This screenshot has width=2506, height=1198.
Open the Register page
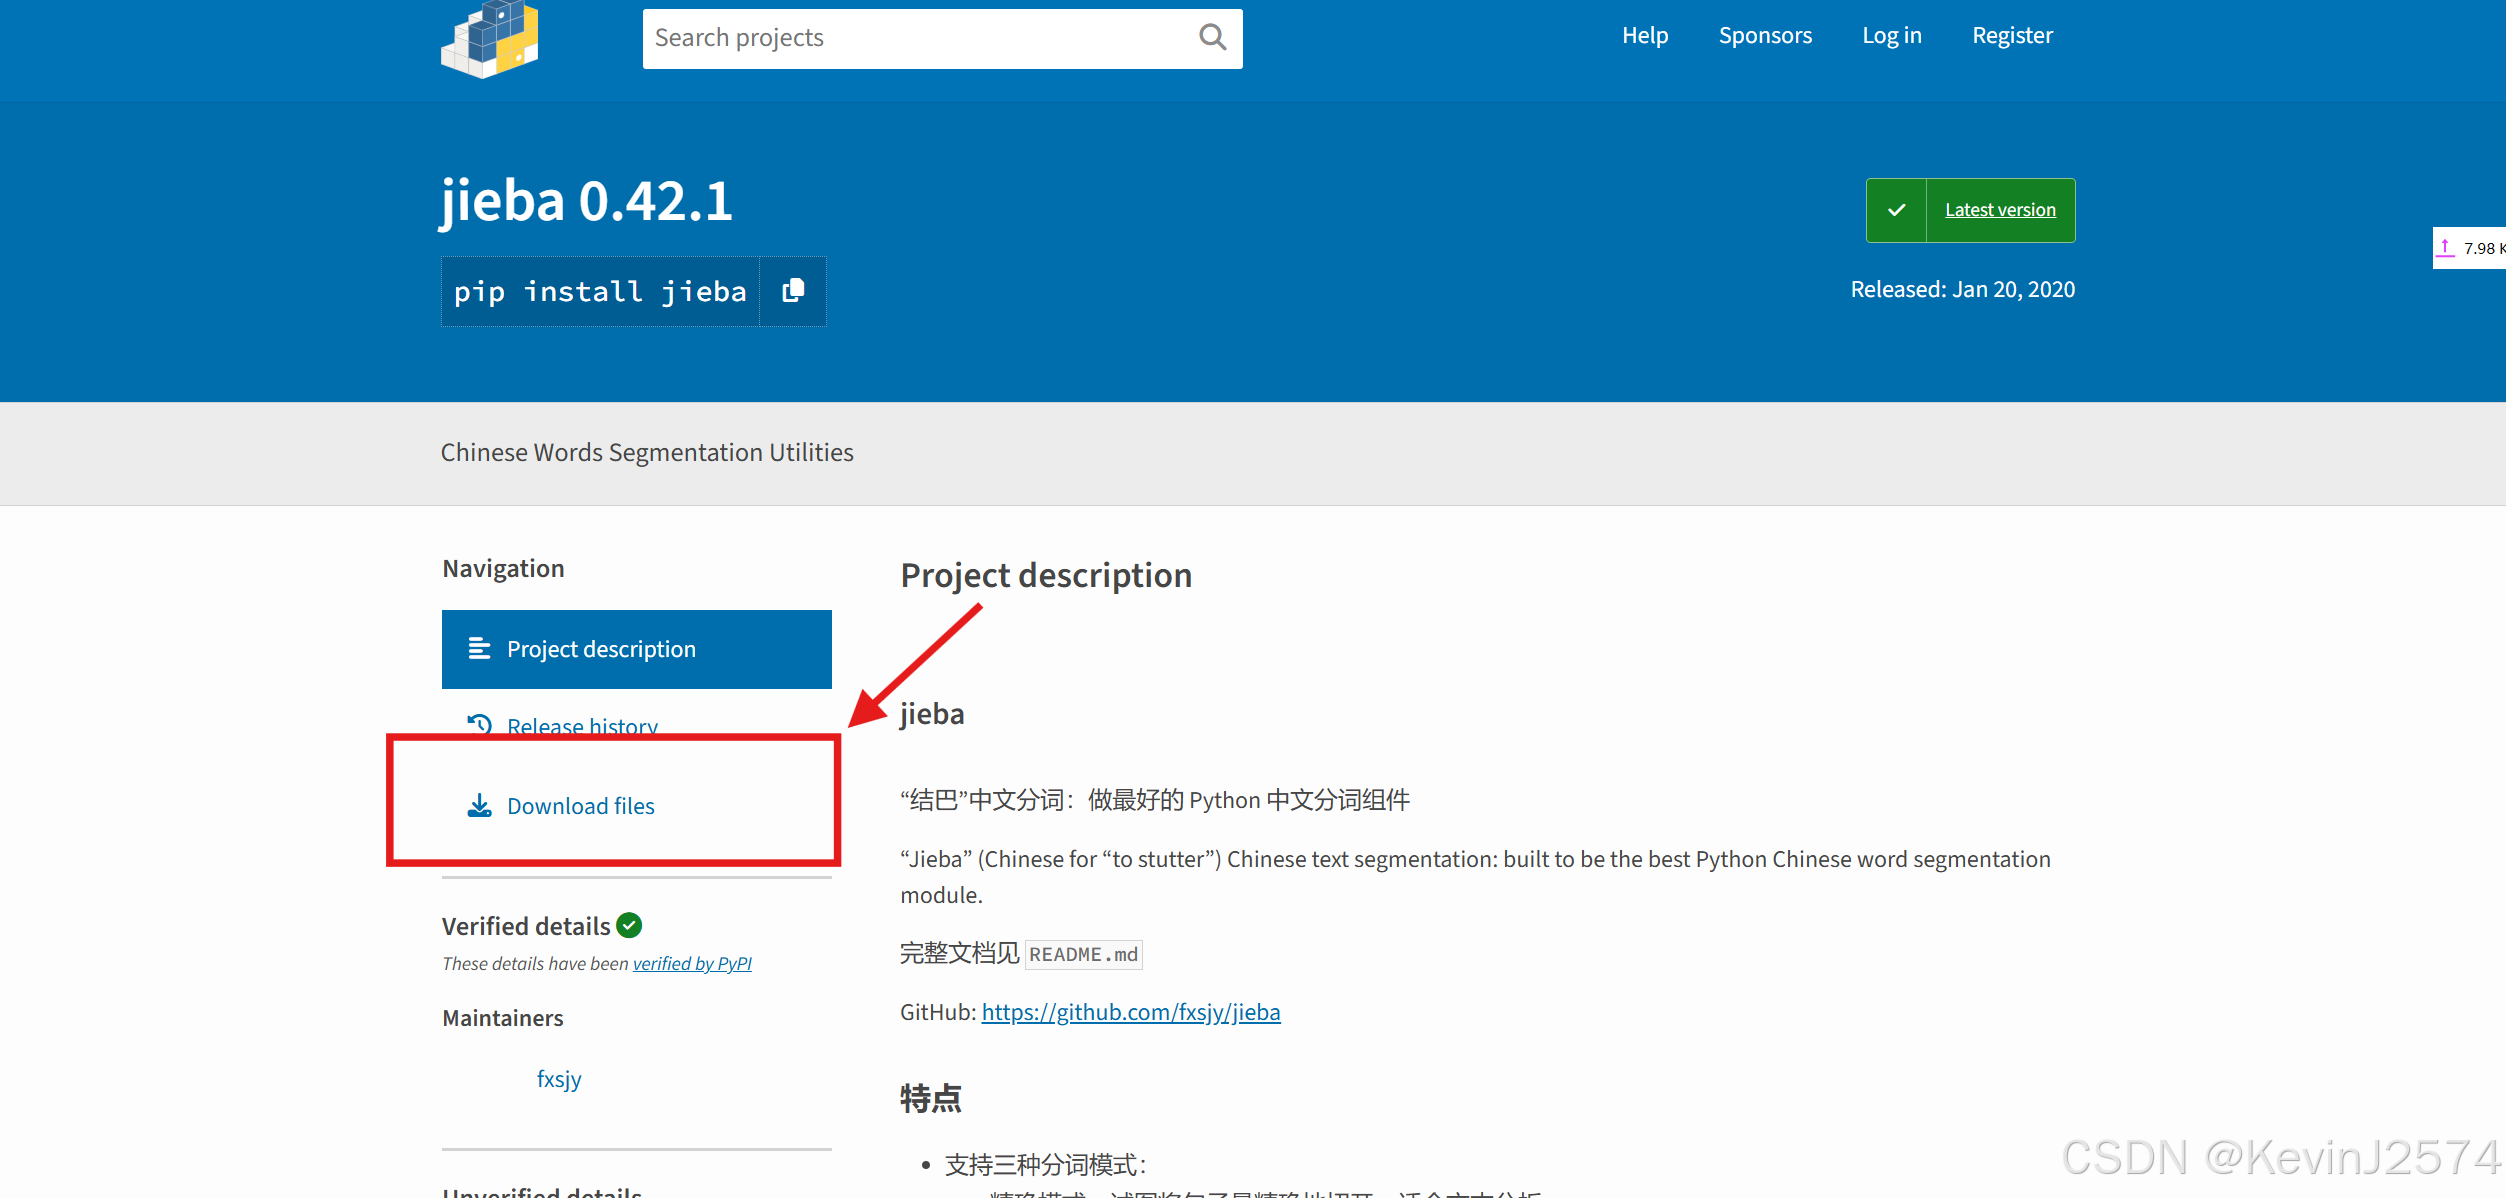[2012, 36]
